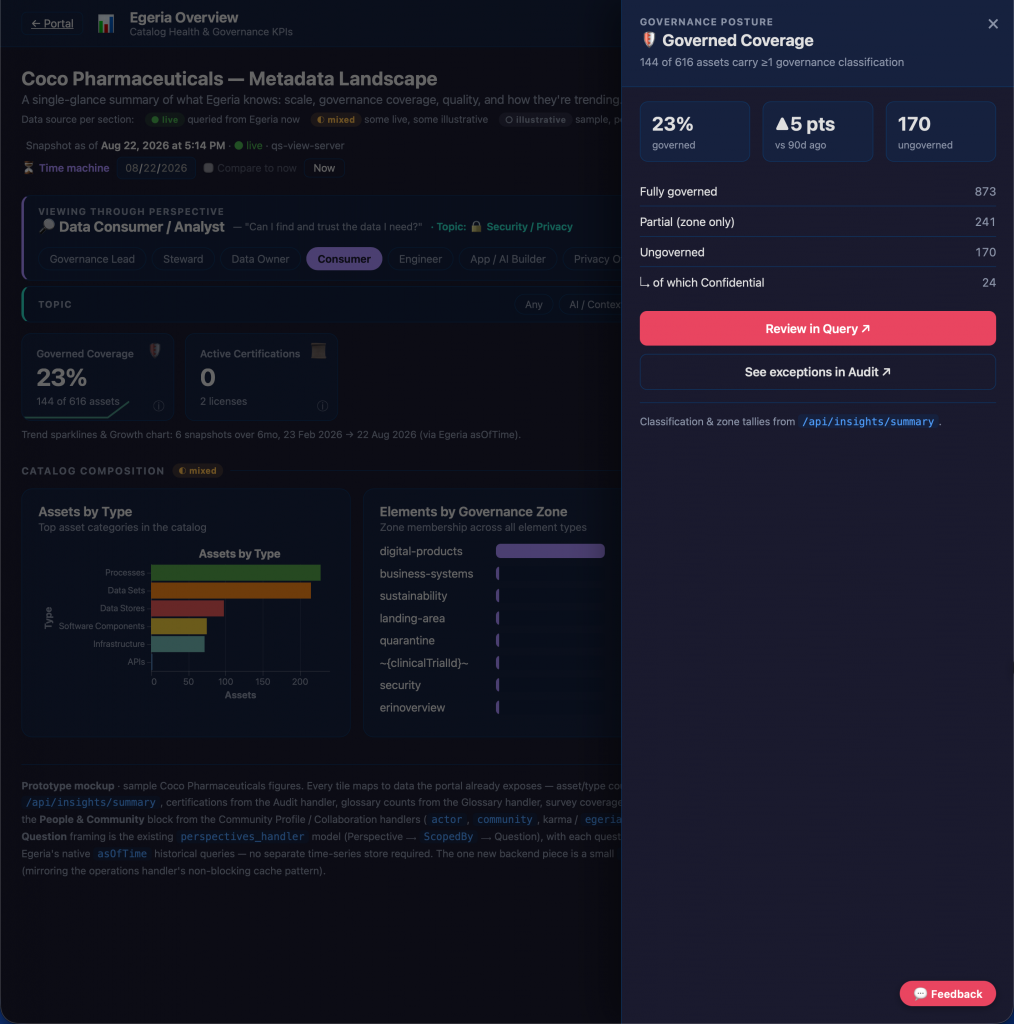
Task: Click the Data Consumer magnifier icon
Action: (x=46, y=226)
